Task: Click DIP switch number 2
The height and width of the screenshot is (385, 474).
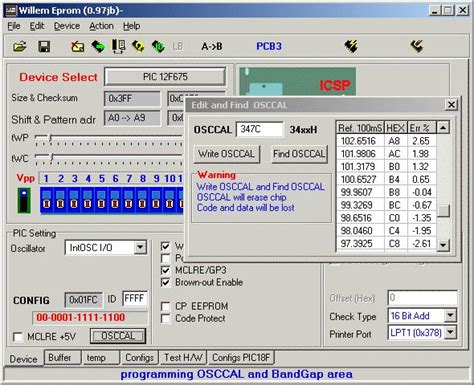Action: [60, 200]
